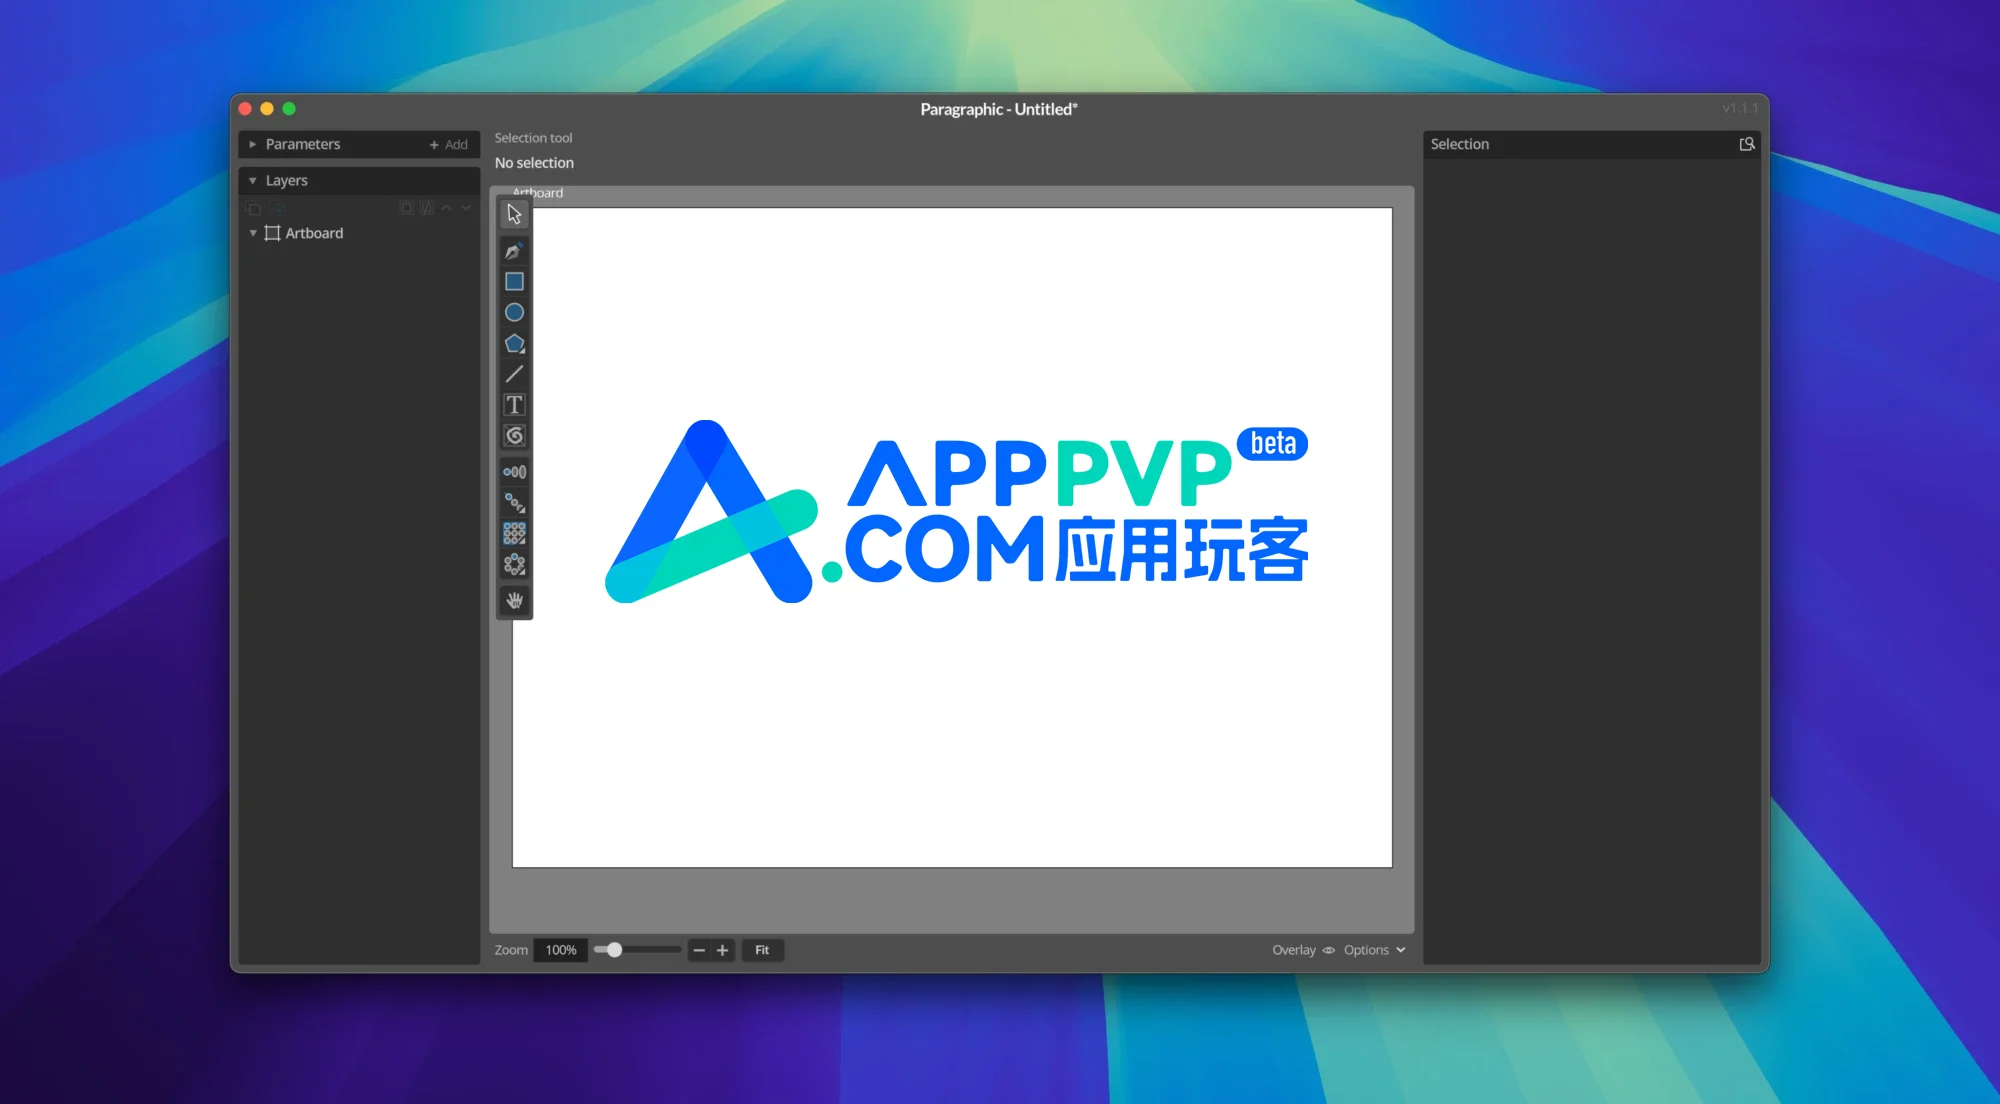Viewport: 2000px width, 1104px height.
Task: Click the zoom slider handle
Action: 615,950
